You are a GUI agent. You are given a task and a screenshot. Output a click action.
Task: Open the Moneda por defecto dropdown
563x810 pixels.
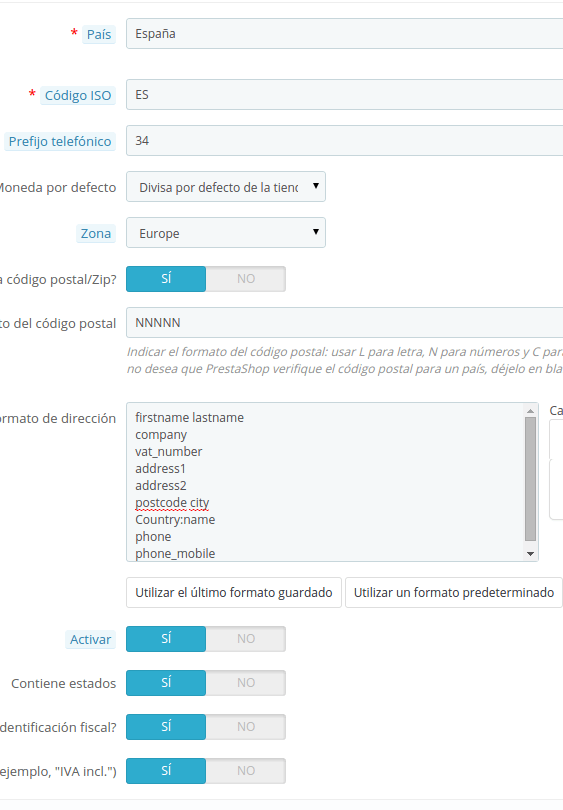[226, 186]
